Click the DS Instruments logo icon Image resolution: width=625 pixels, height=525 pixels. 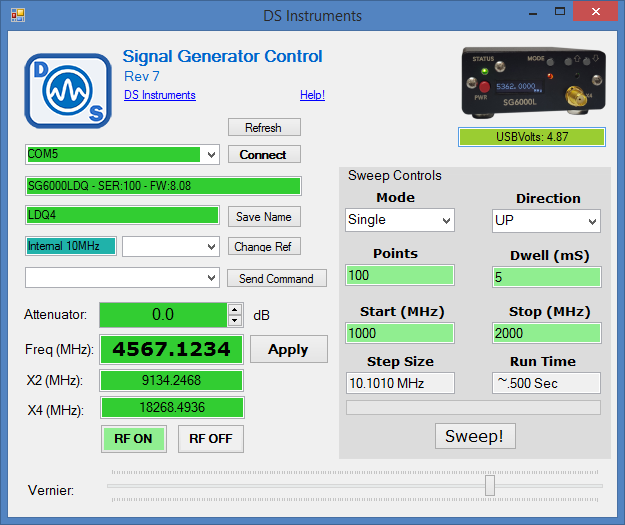(x=68, y=90)
